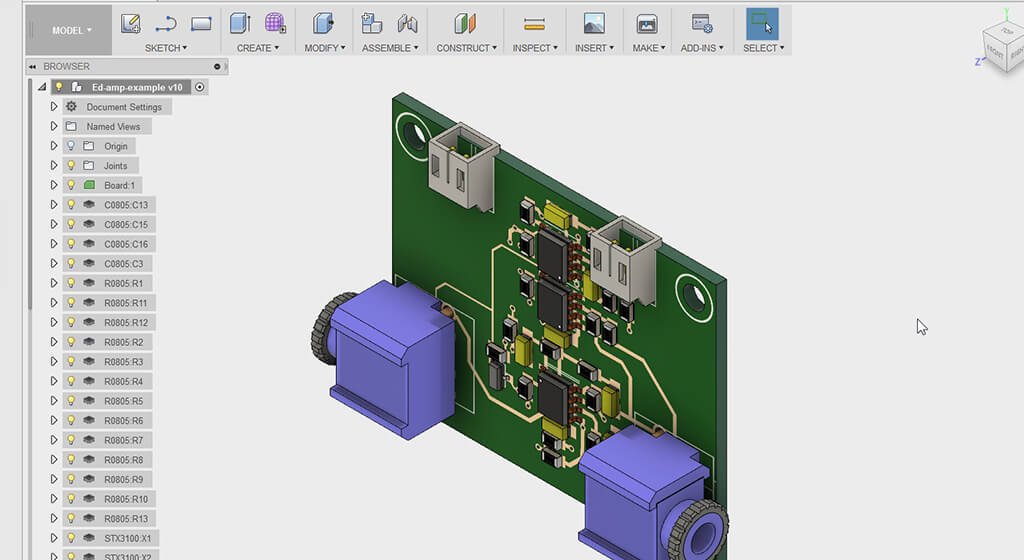Expand the Document Settings node

click(54, 106)
